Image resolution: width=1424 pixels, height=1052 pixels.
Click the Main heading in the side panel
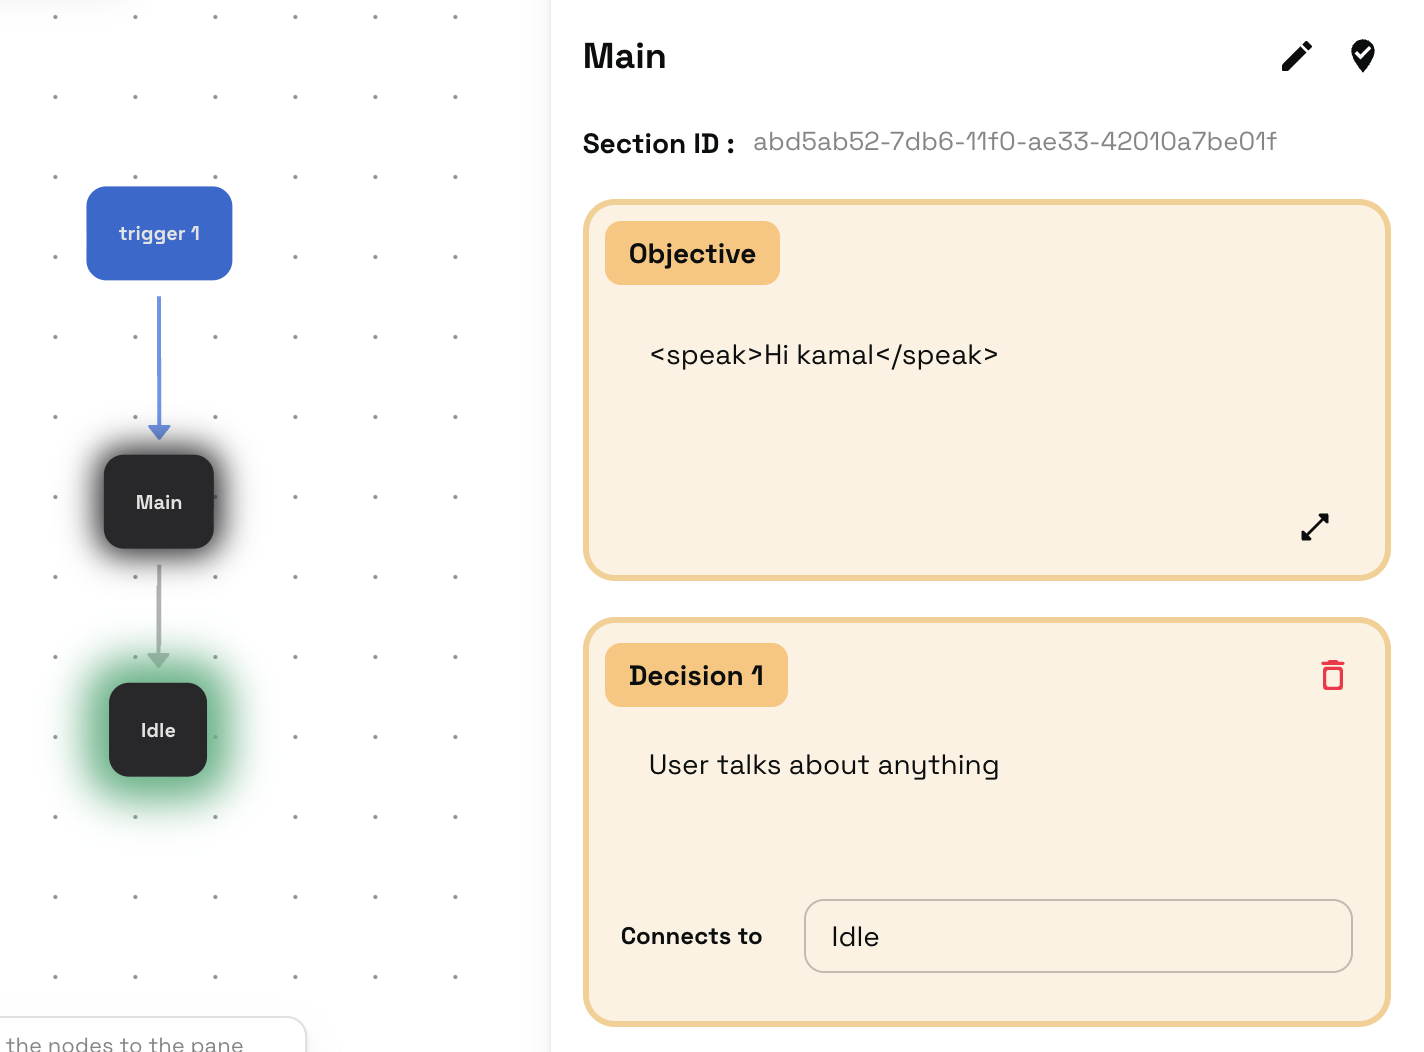point(624,56)
